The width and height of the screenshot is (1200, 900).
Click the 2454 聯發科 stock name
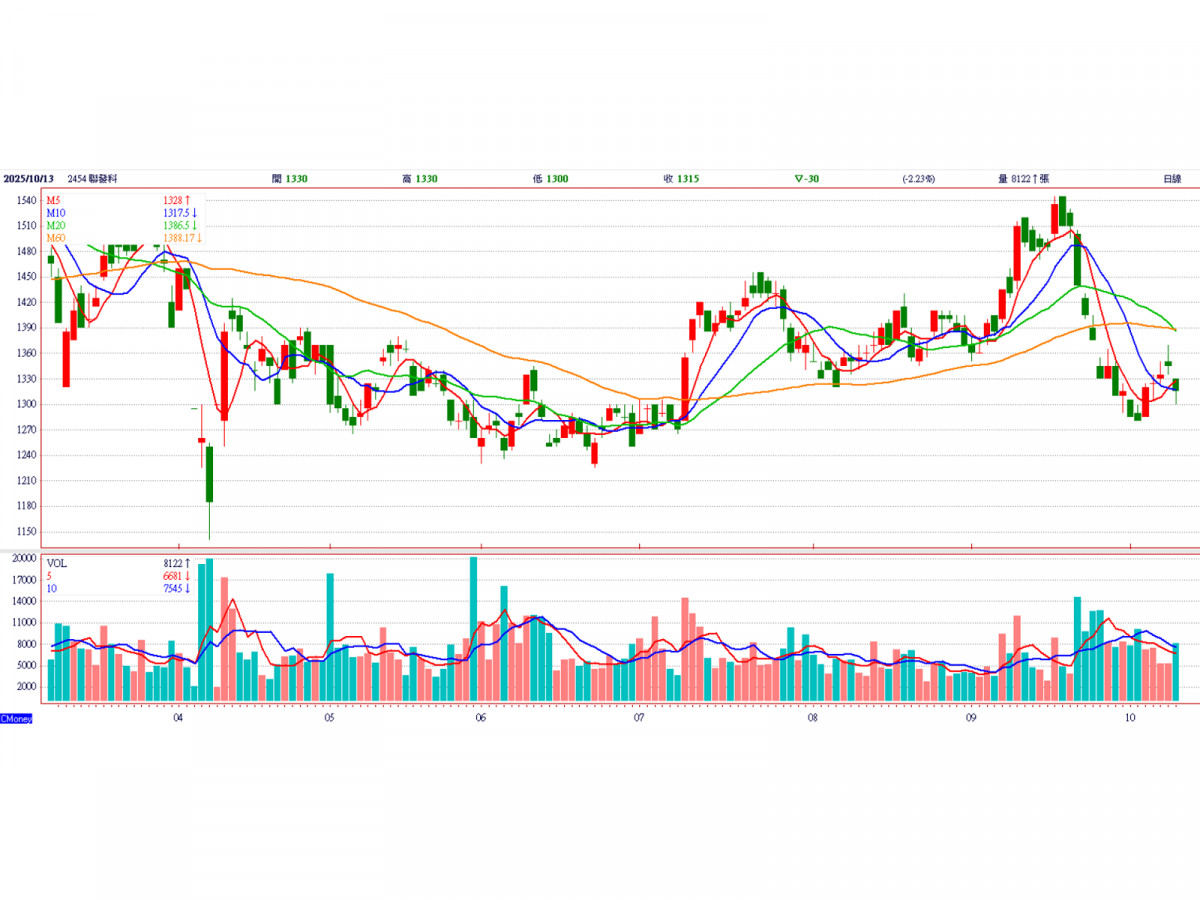(94, 179)
